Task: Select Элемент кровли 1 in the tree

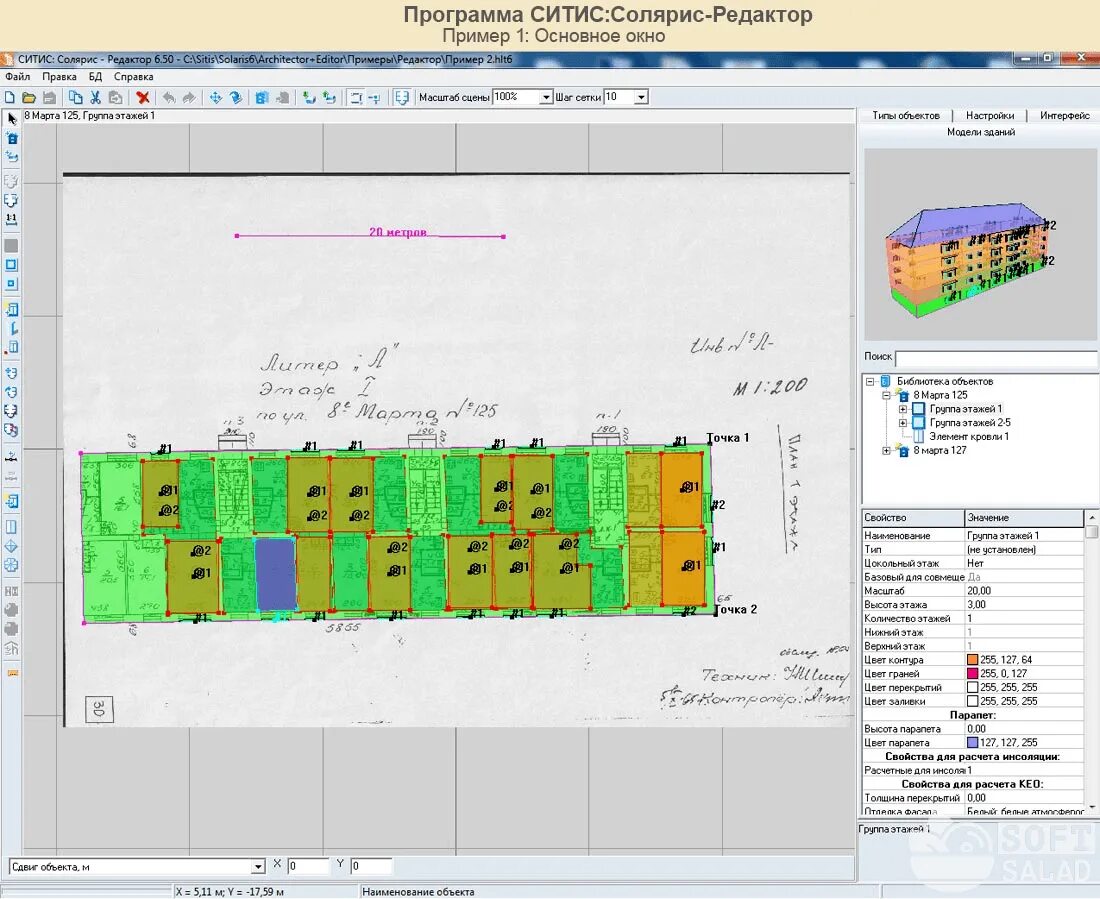Action: click(x=969, y=437)
